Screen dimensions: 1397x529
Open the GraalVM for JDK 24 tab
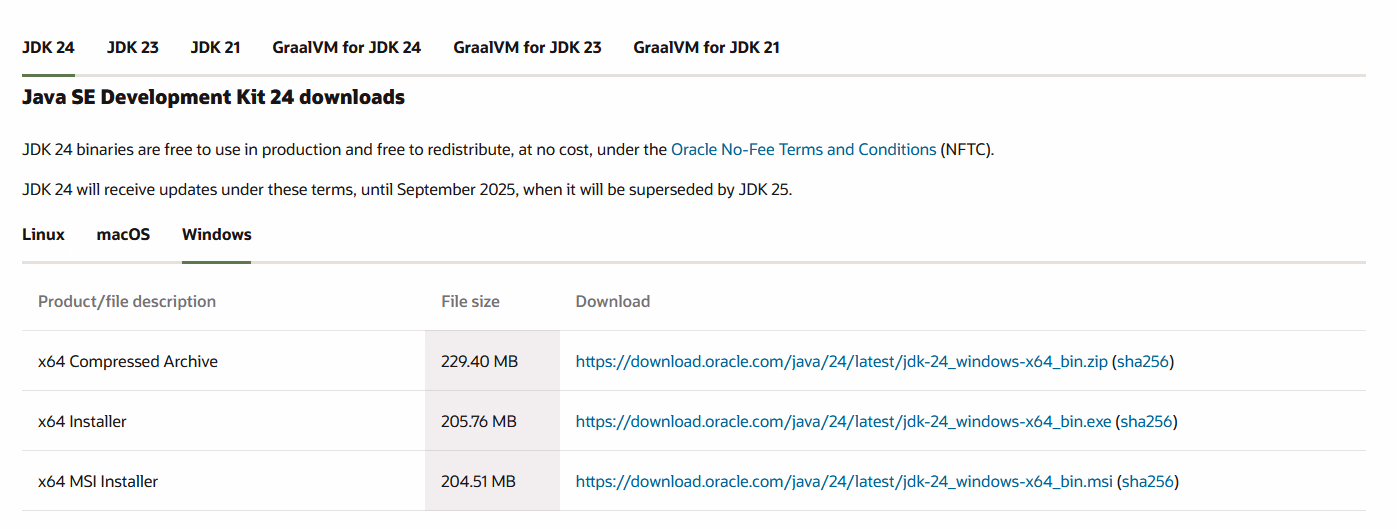coord(346,47)
